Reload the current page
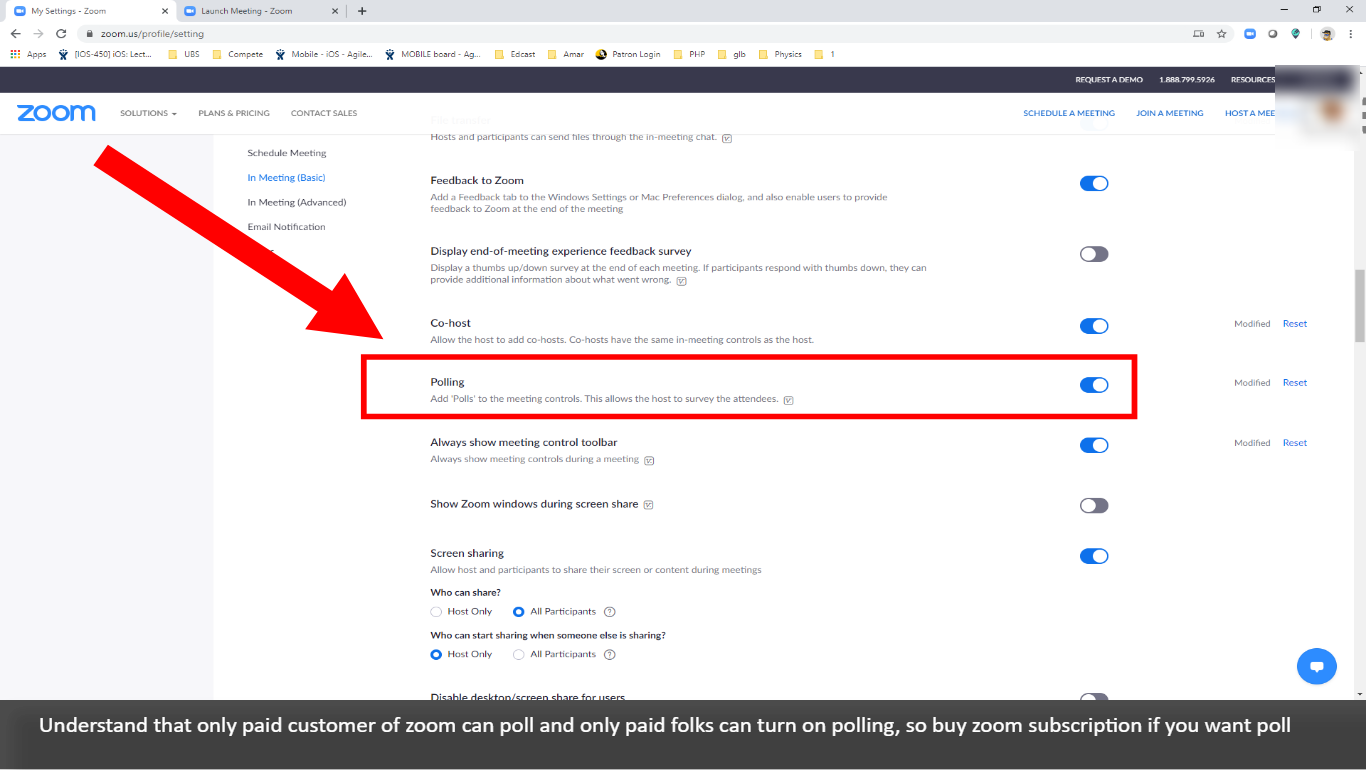 62,33
